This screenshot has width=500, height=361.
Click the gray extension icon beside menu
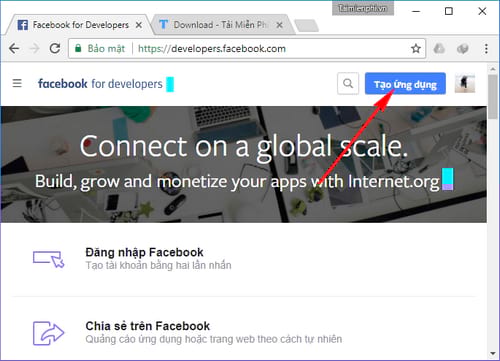(x=463, y=49)
